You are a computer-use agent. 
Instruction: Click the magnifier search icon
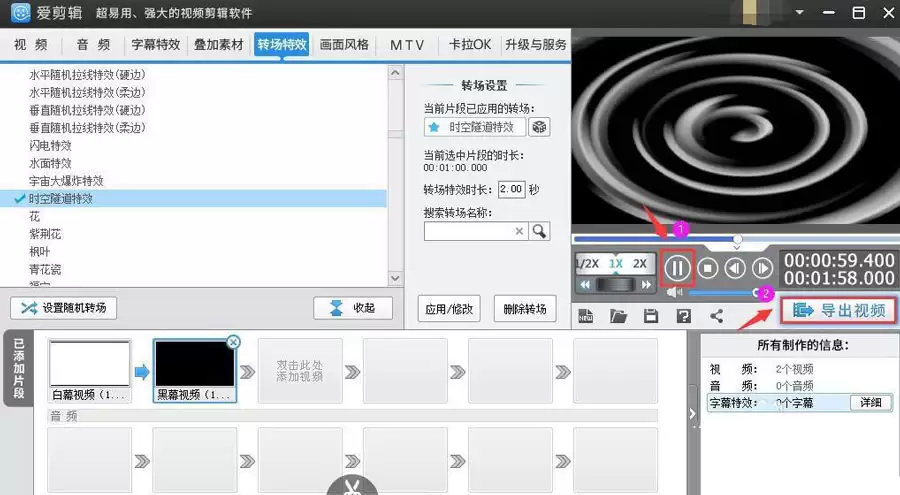pos(539,231)
